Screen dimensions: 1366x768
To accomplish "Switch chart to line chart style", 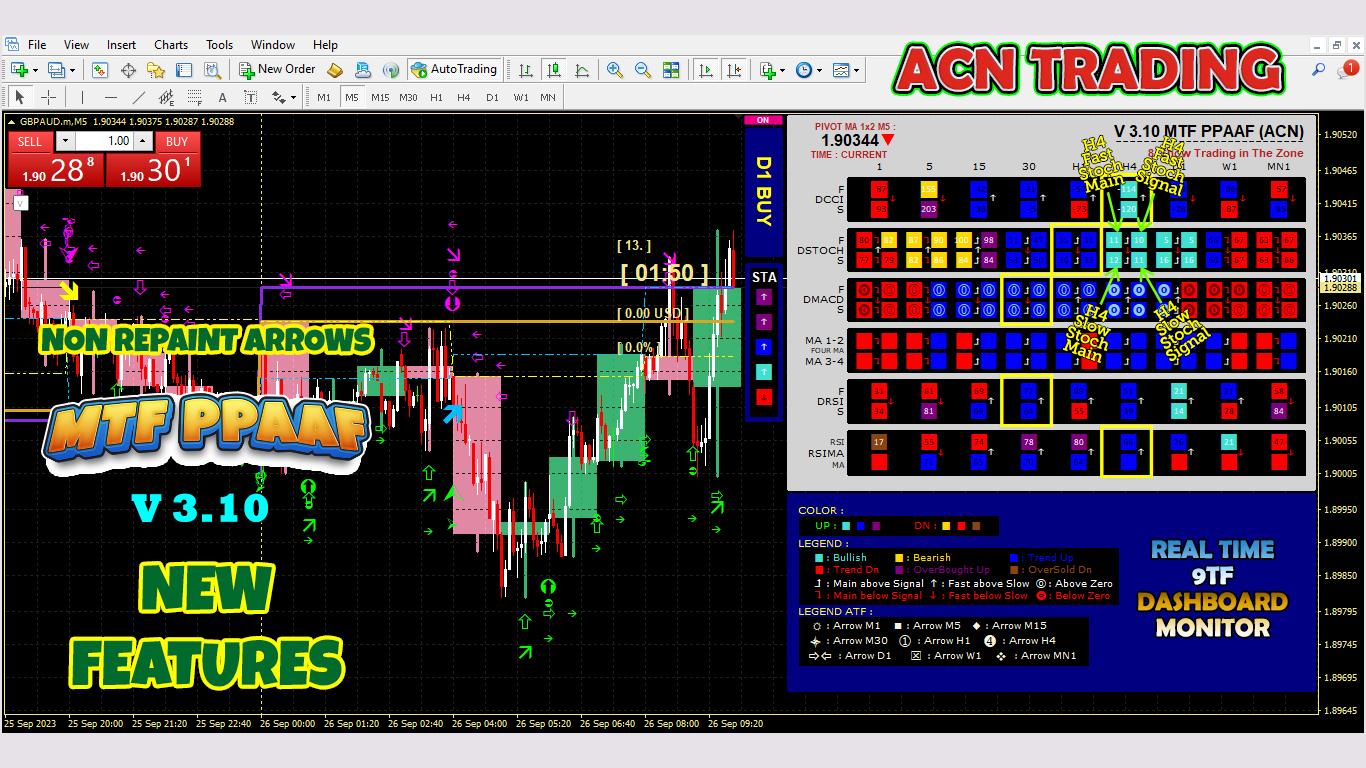I will [581, 70].
